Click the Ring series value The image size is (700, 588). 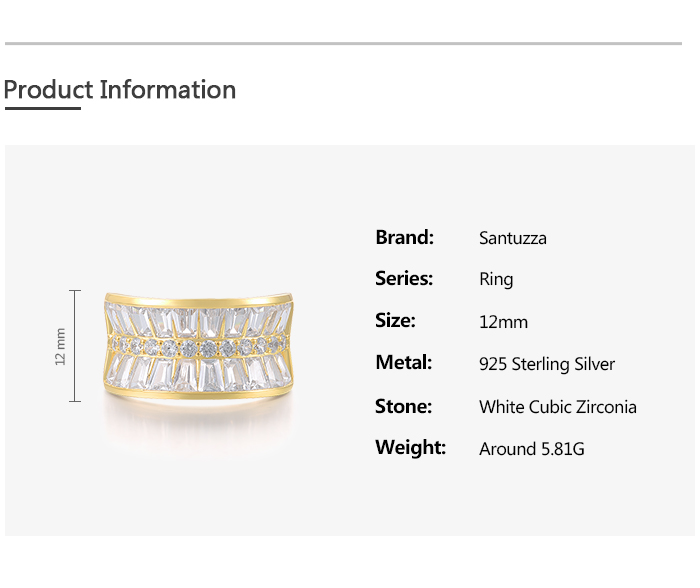point(496,280)
